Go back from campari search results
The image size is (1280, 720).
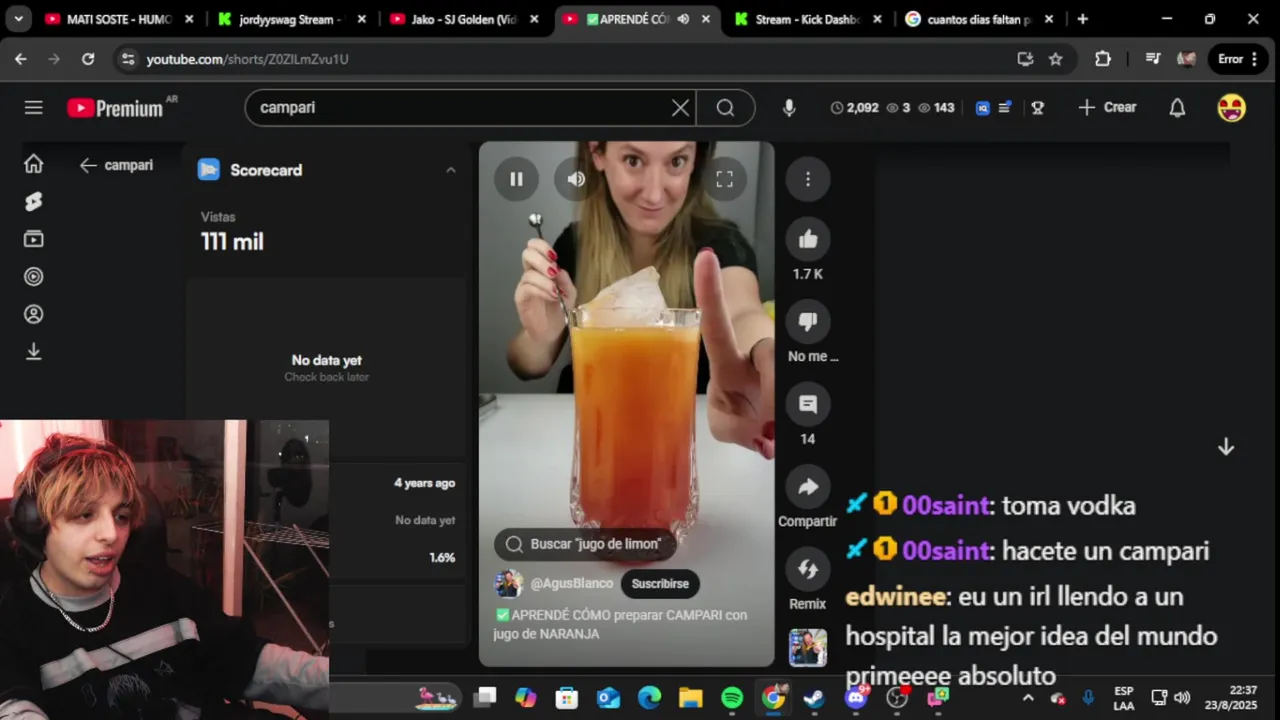(88, 165)
